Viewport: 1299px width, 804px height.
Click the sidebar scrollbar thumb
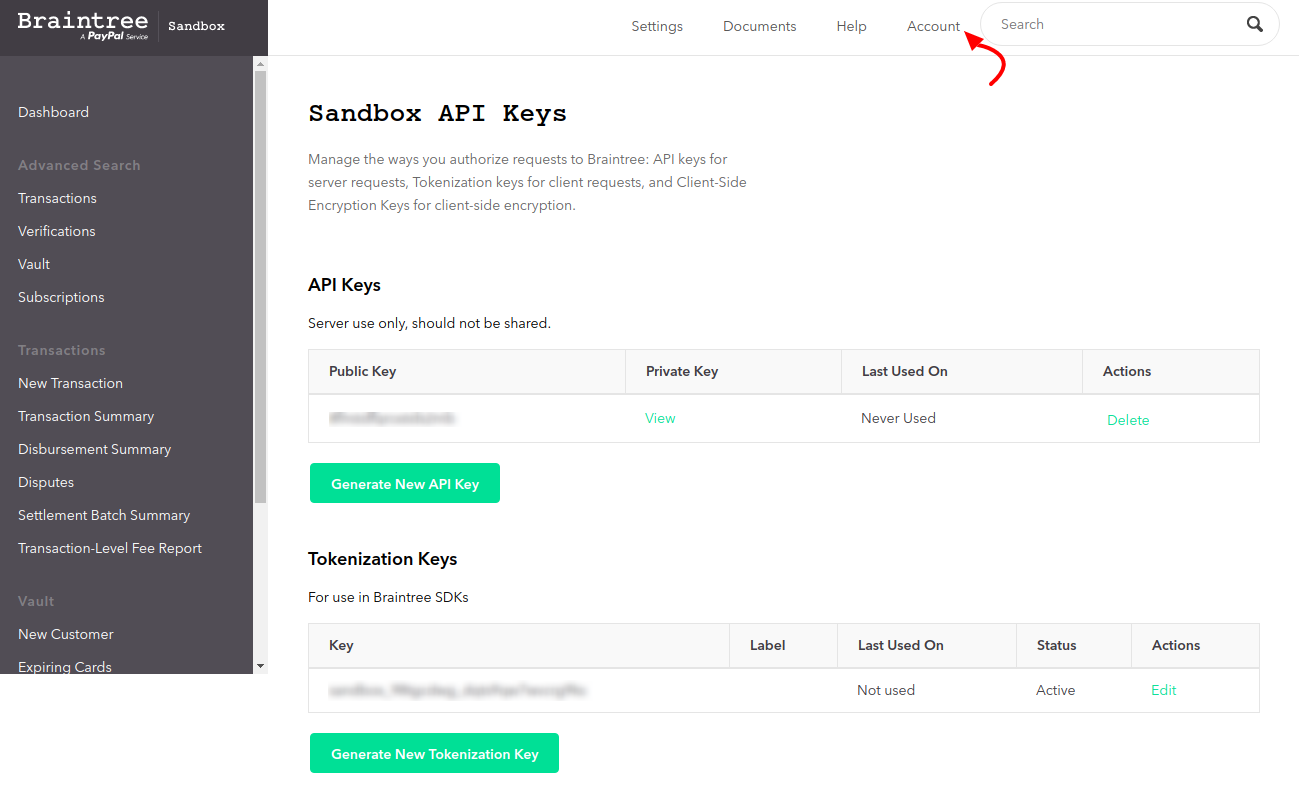[x=260, y=286]
